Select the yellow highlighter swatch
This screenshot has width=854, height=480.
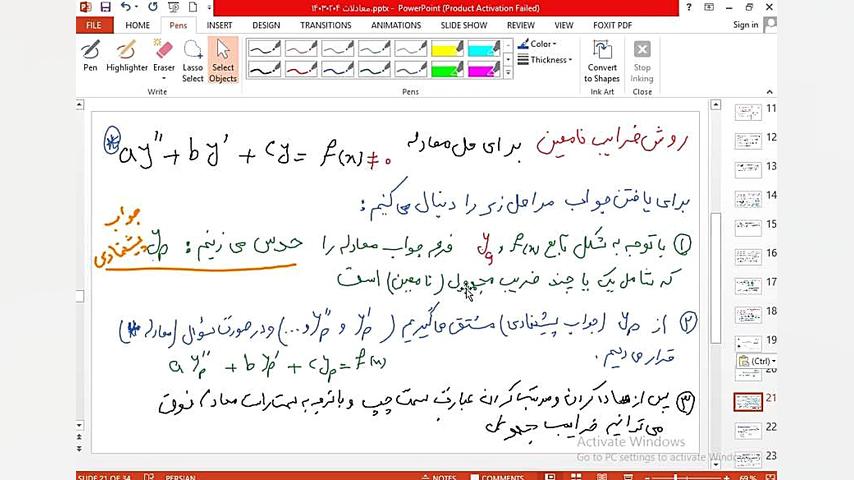coord(447,48)
